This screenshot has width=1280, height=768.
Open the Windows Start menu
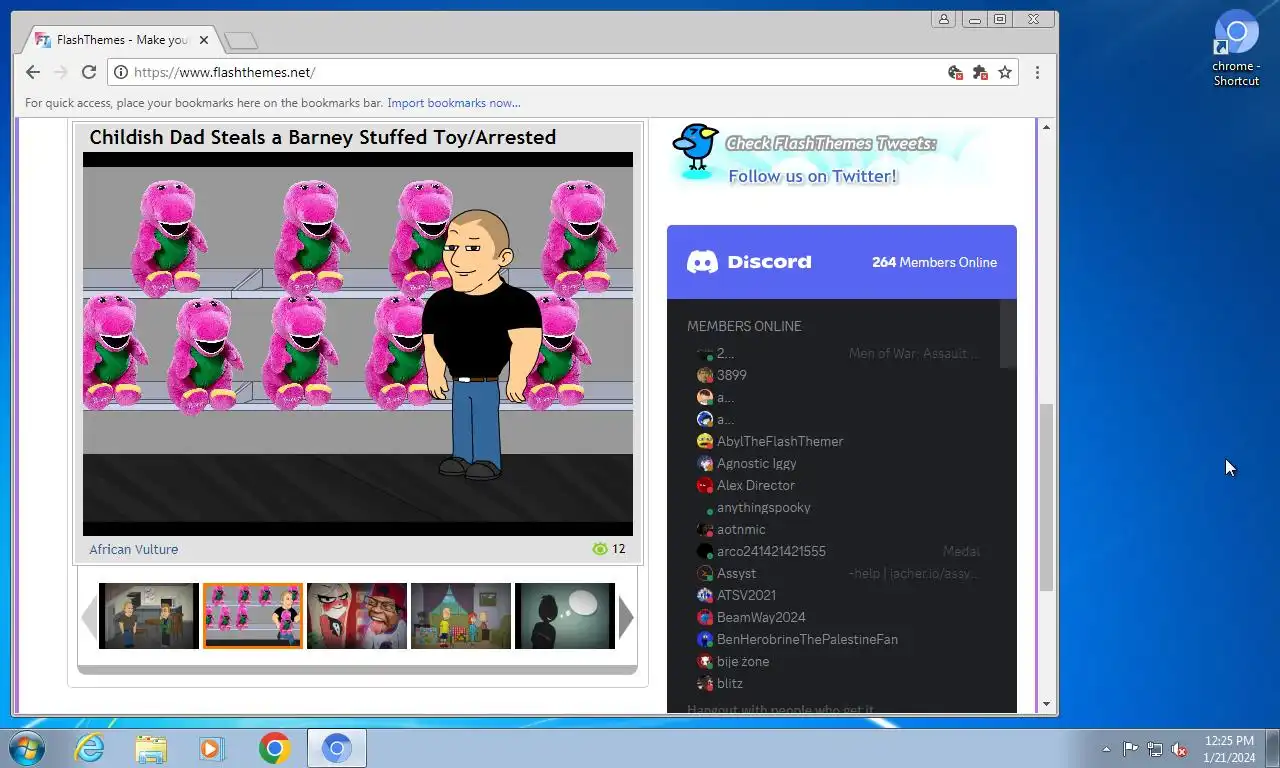click(25, 748)
